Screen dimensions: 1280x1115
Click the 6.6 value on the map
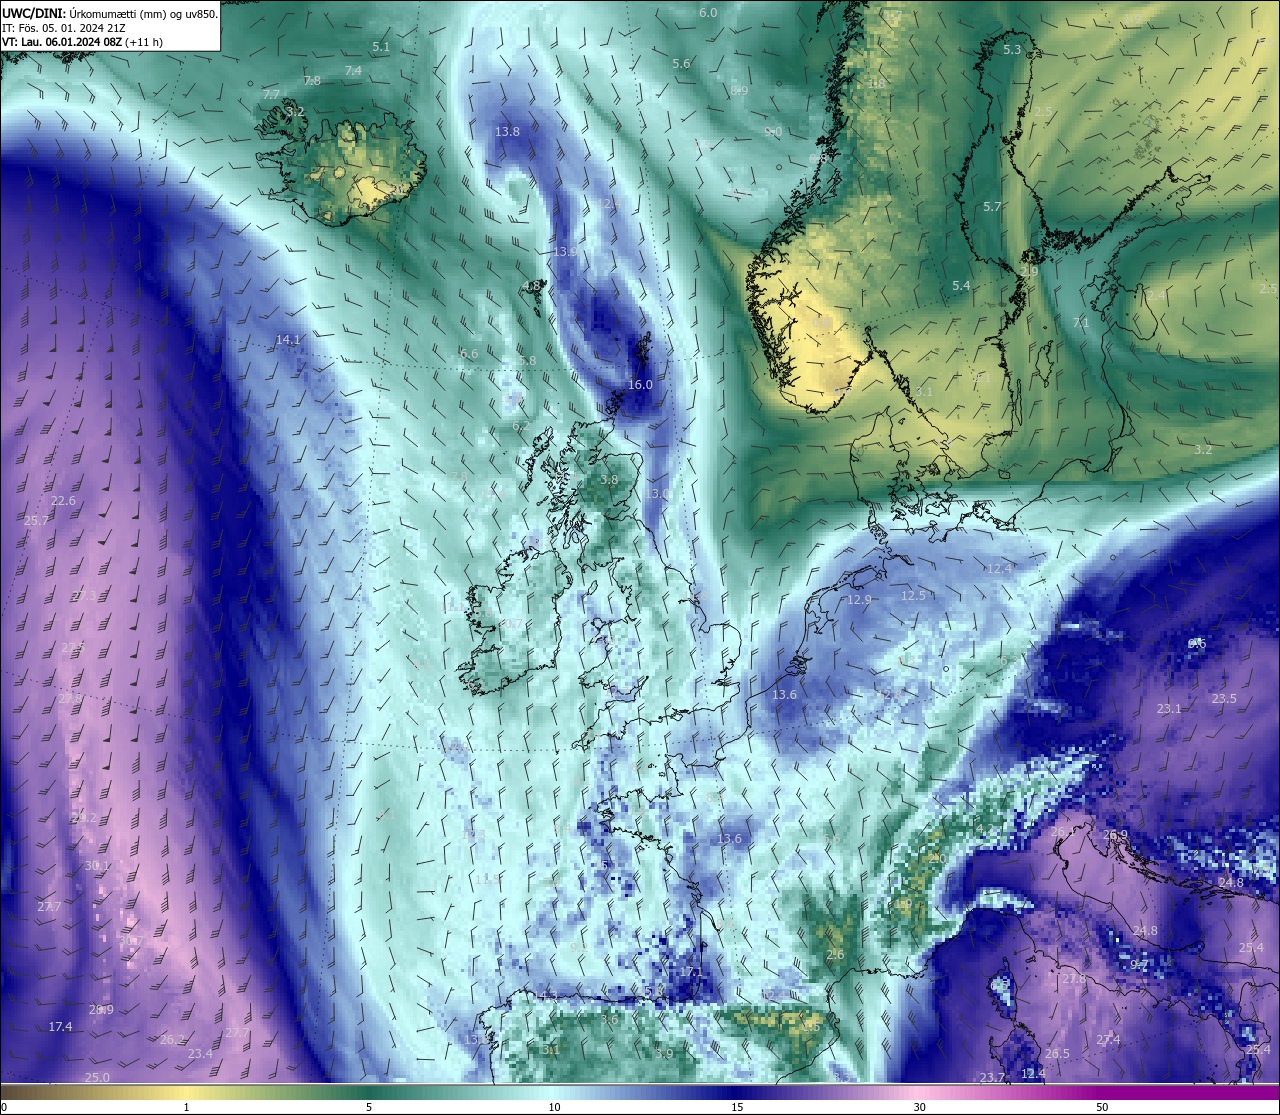click(469, 354)
